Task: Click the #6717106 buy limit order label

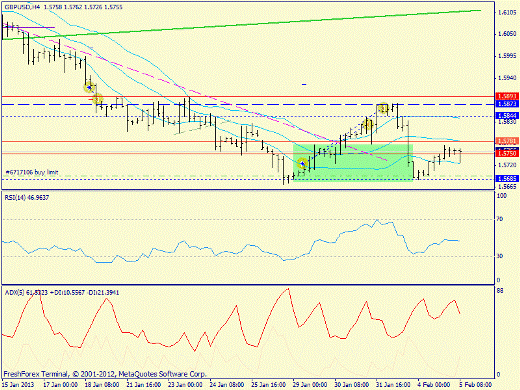Action: (x=32, y=172)
